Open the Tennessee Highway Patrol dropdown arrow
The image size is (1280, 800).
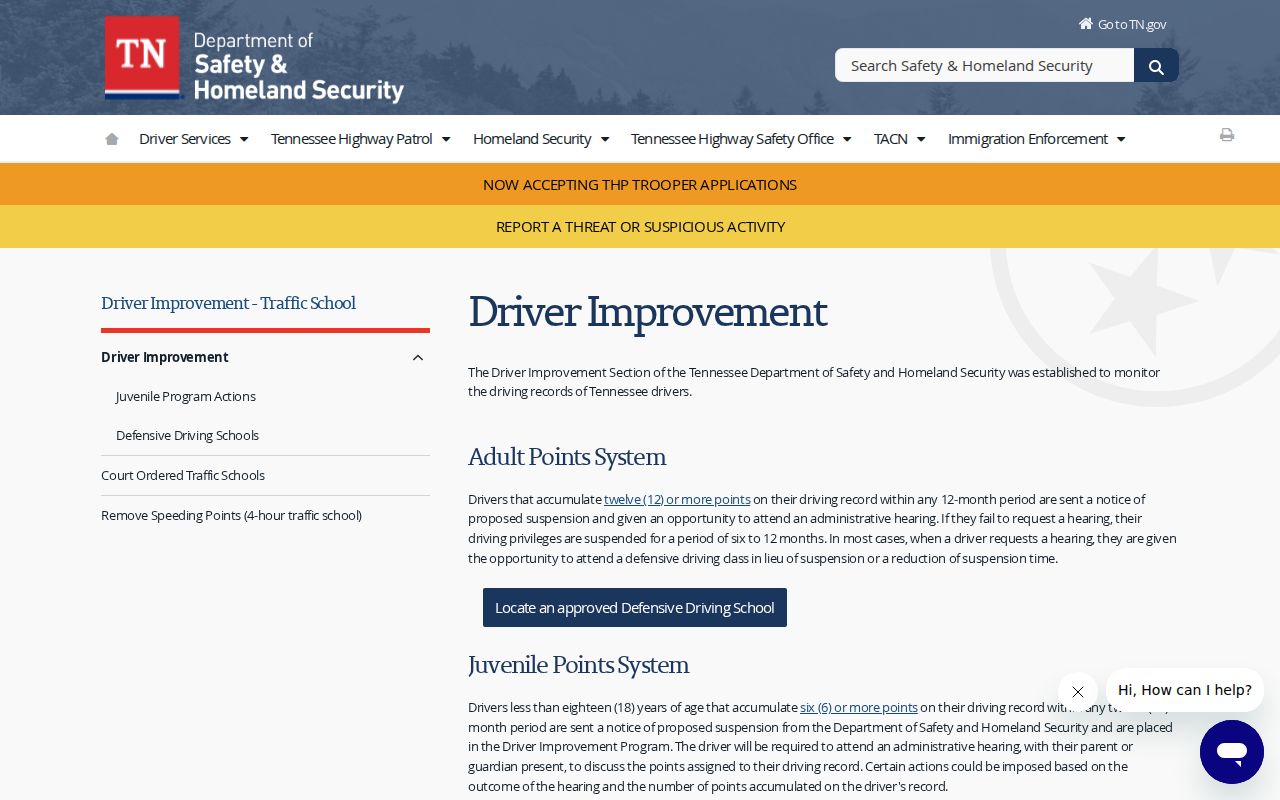[446, 140]
